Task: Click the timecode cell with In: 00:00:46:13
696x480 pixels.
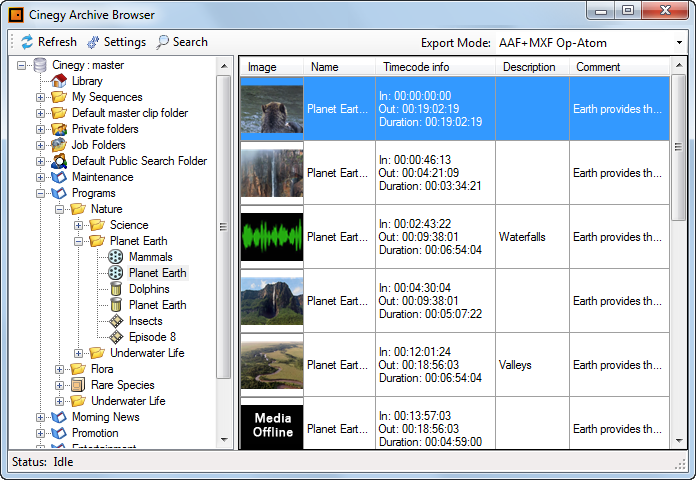Action: 435,173
